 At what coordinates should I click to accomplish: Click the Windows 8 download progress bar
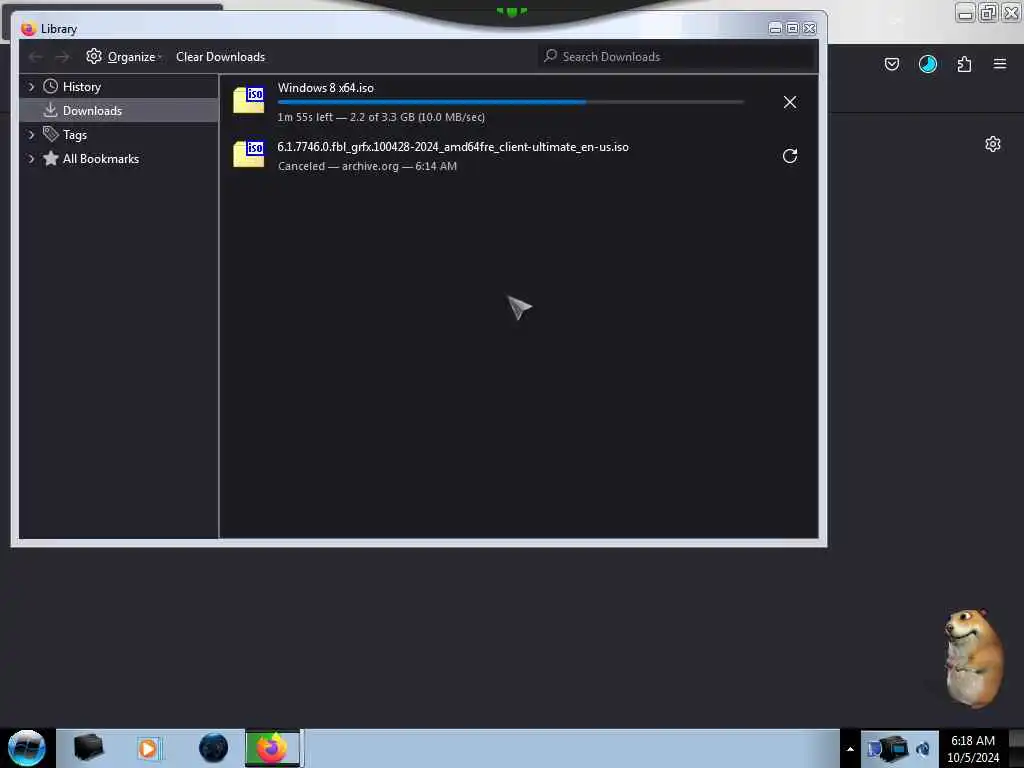pyautogui.click(x=511, y=102)
